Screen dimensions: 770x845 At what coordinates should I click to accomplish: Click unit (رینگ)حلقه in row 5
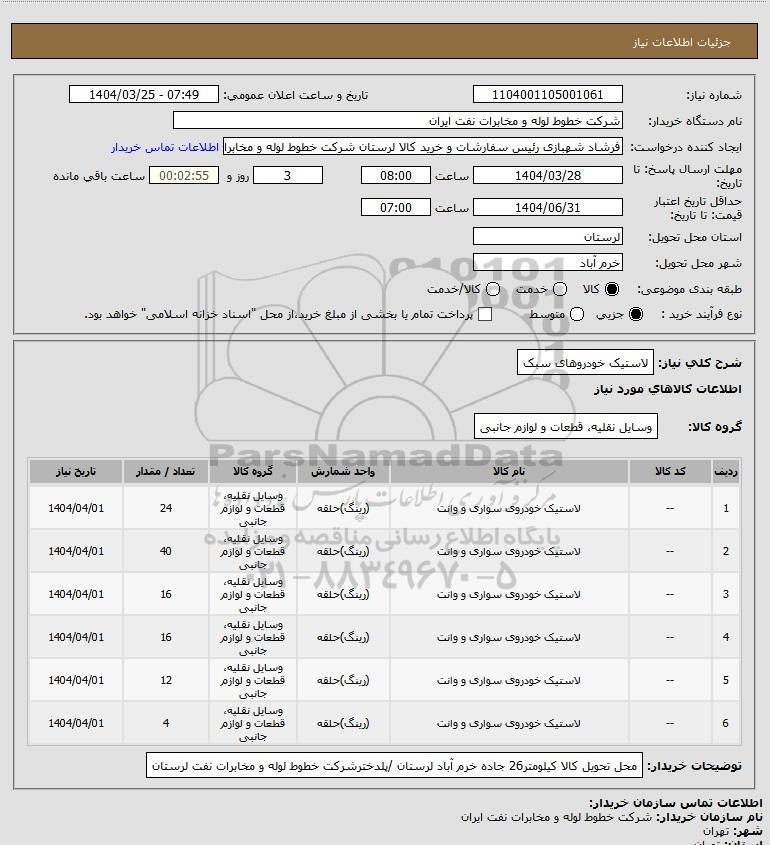[343, 681]
